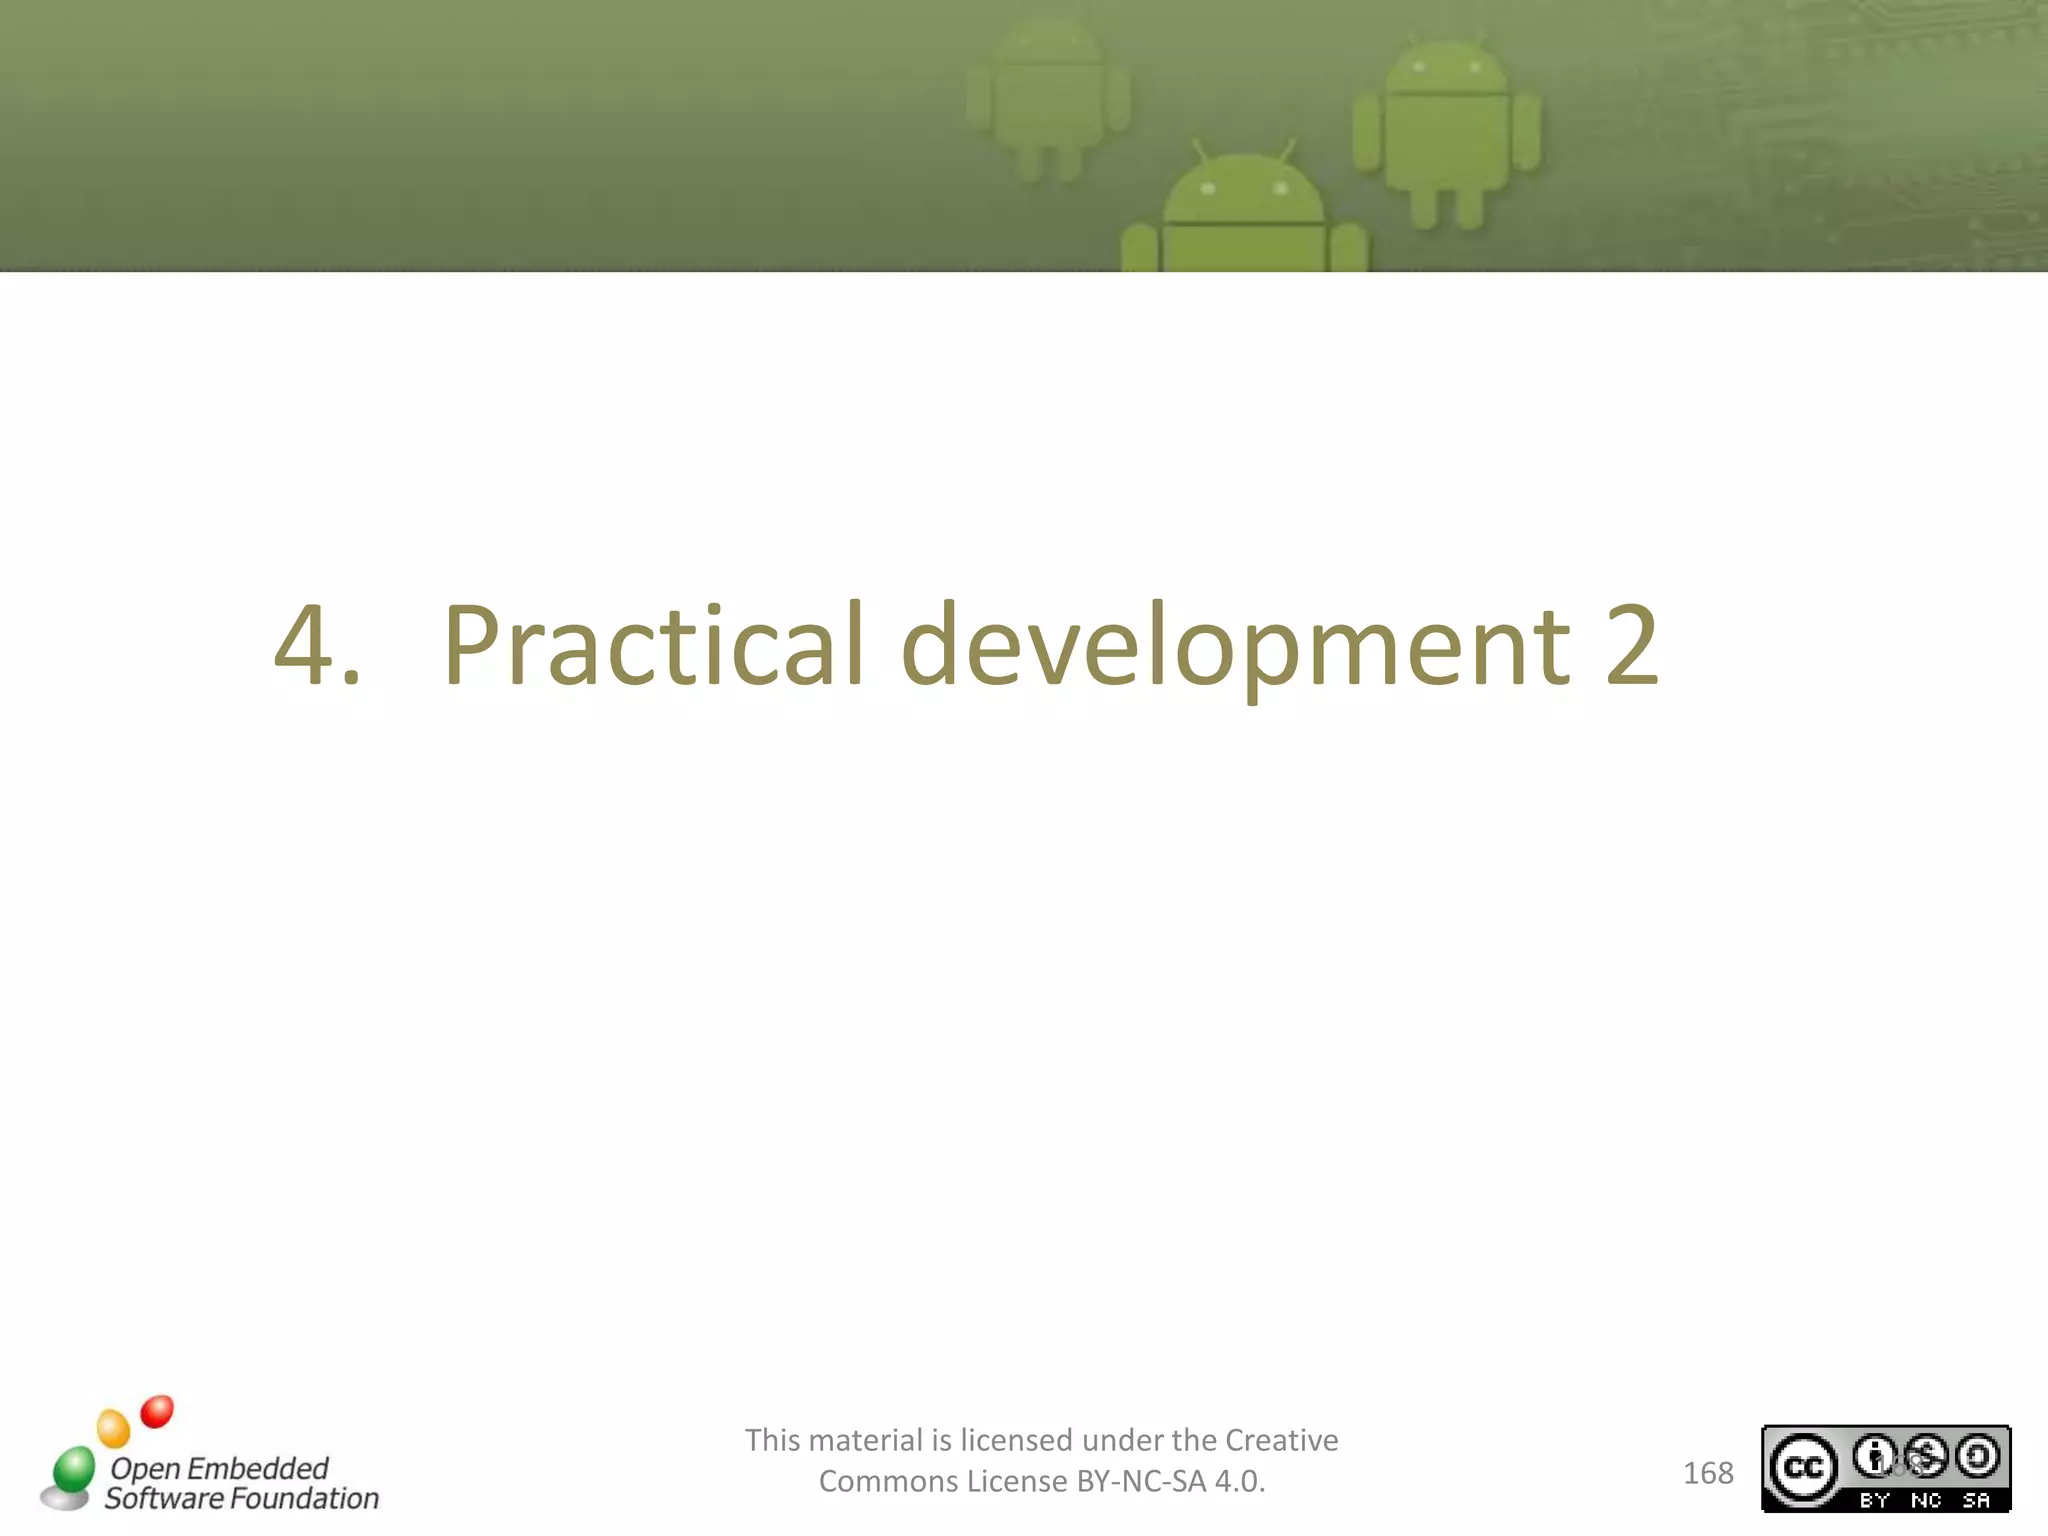2048x1536 pixels.
Task: Click the red ball in the OESF logo
Action: pos(157,1411)
